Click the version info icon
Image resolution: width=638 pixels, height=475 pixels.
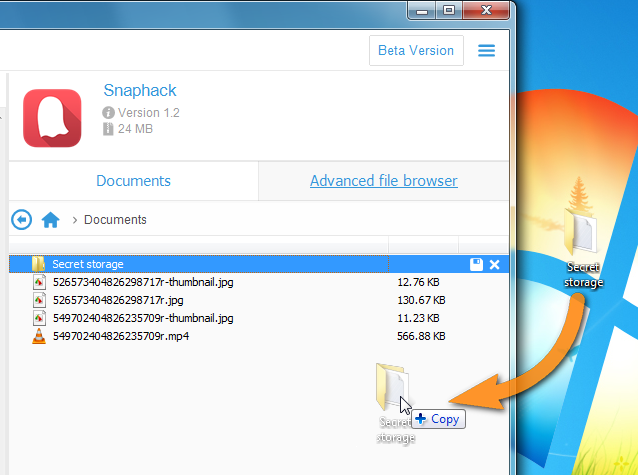[x=108, y=112]
